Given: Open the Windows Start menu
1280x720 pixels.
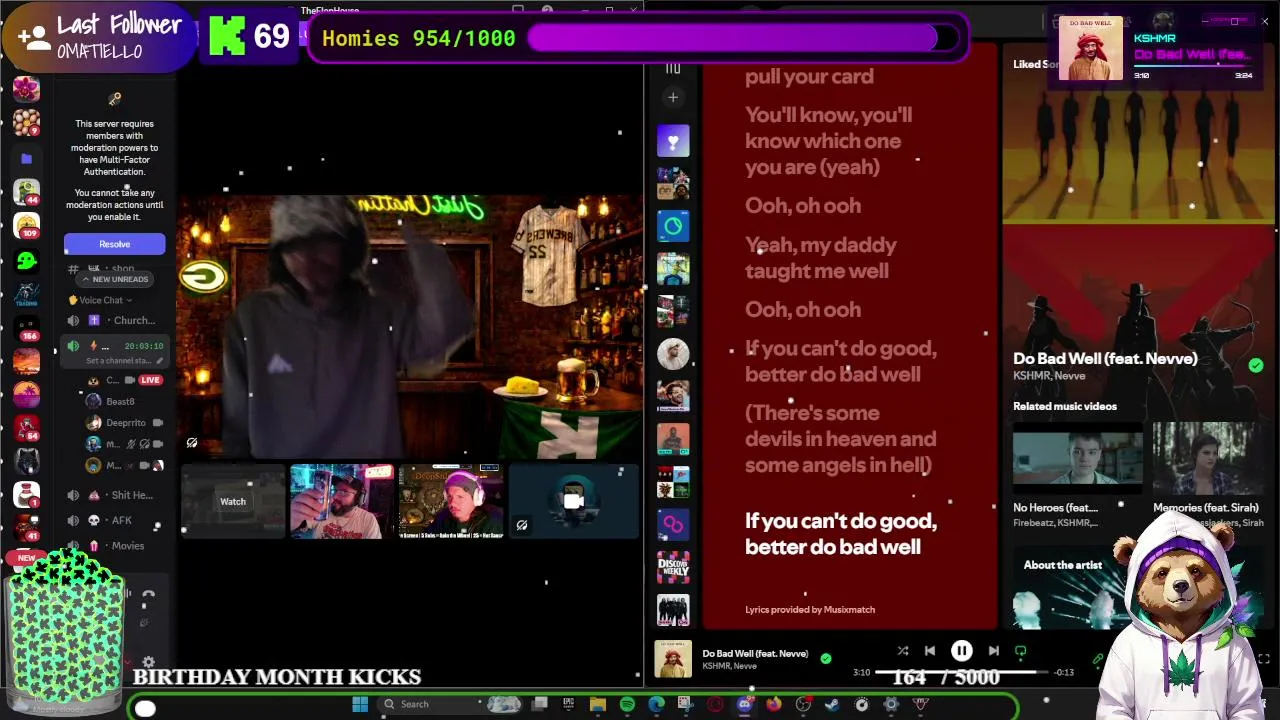Looking at the screenshot, I should pyautogui.click(x=360, y=704).
